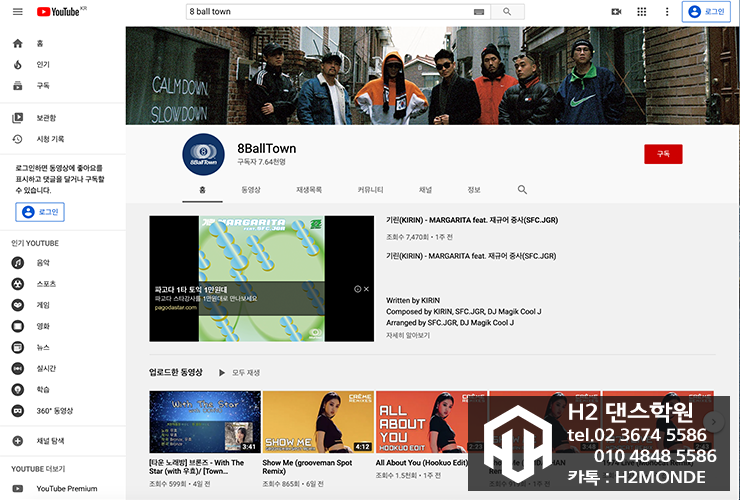The image size is (740, 500).
Task: Open title [타운 노래방] 브론즈 - With The Star
Action: pyautogui.click(x=197, y=467)
